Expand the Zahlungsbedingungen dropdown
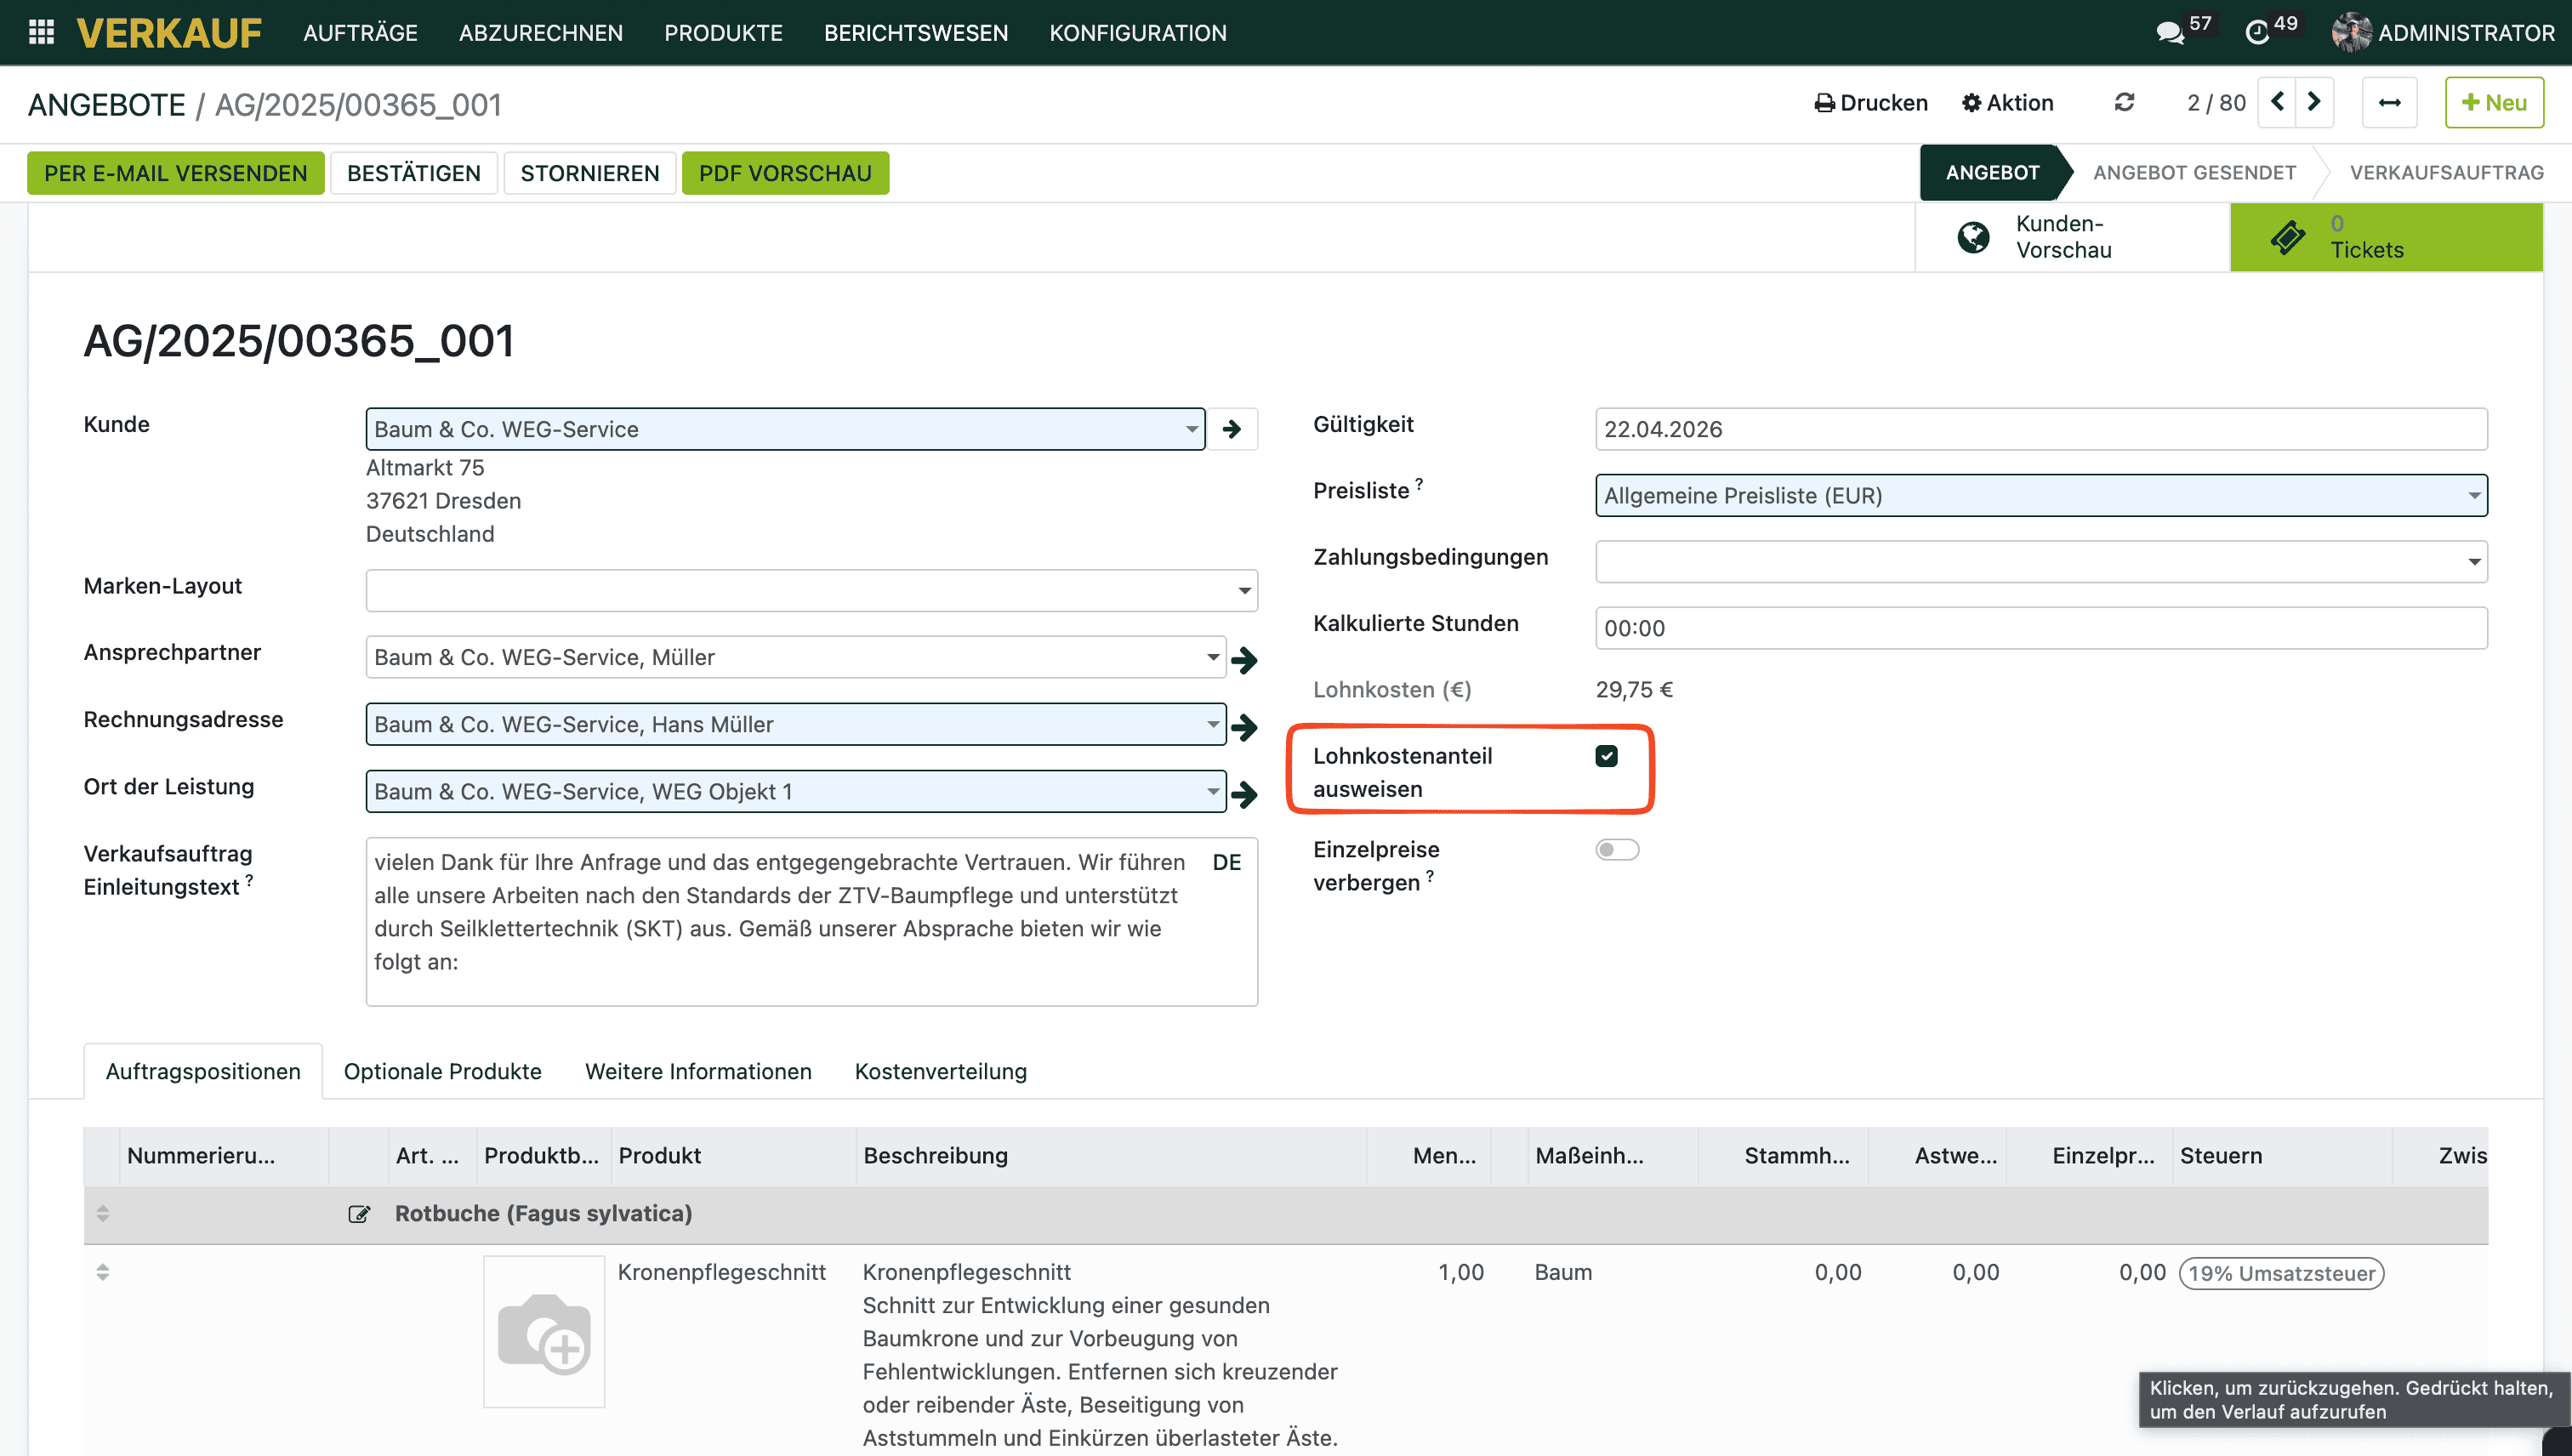Screen dimensions: 2572x1456 [x=2474, y=562]
